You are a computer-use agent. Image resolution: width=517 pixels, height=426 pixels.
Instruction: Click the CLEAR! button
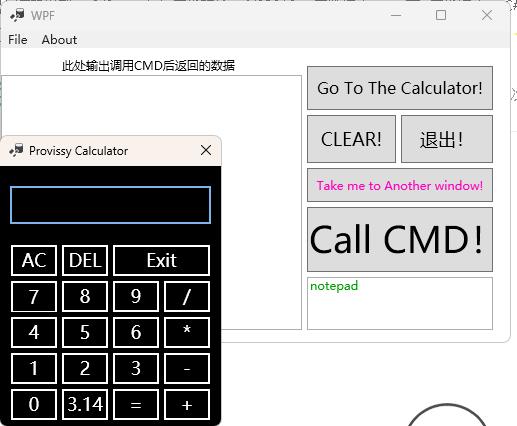[x=351, y=139]
